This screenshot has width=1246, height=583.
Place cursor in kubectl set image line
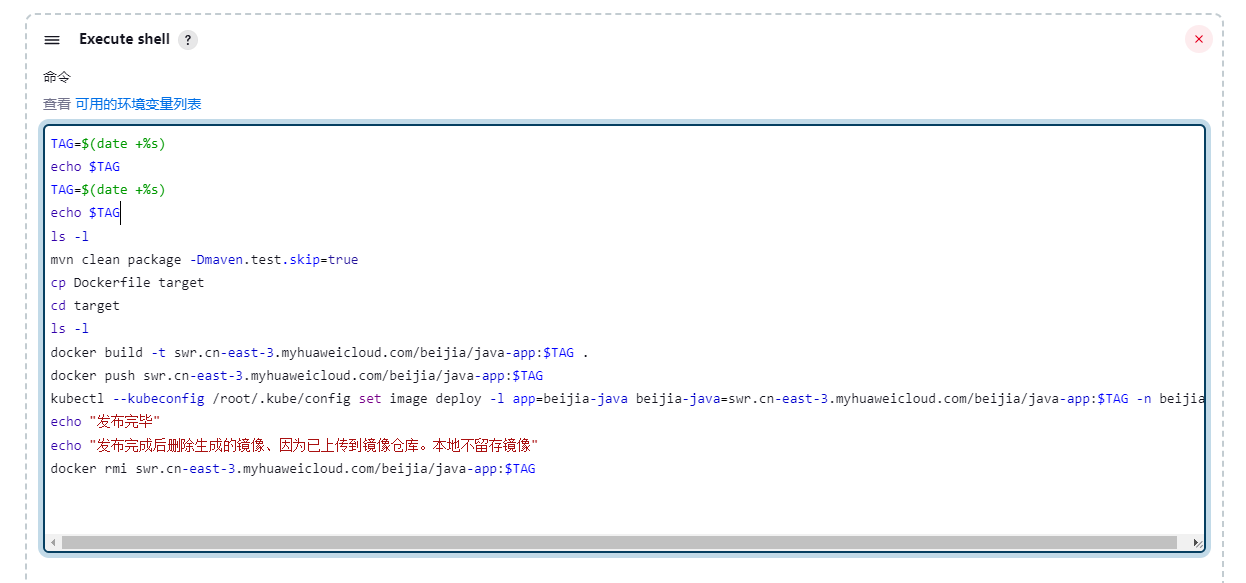[x=600, y=399]
